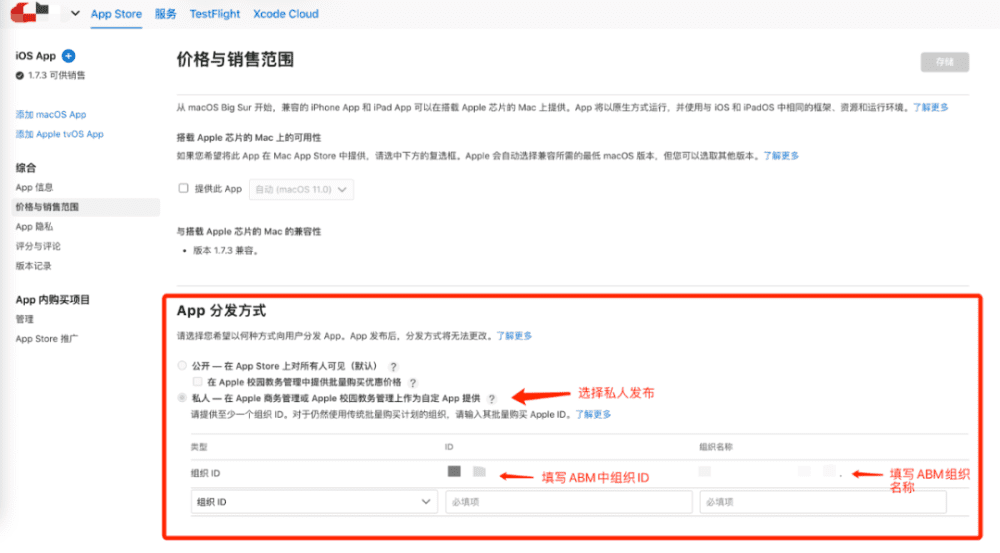Image resolution: width=1000 pixels, height=553 pixels.
Task: Click the blue plus icon beside iOS App
Action: [68, 56]
